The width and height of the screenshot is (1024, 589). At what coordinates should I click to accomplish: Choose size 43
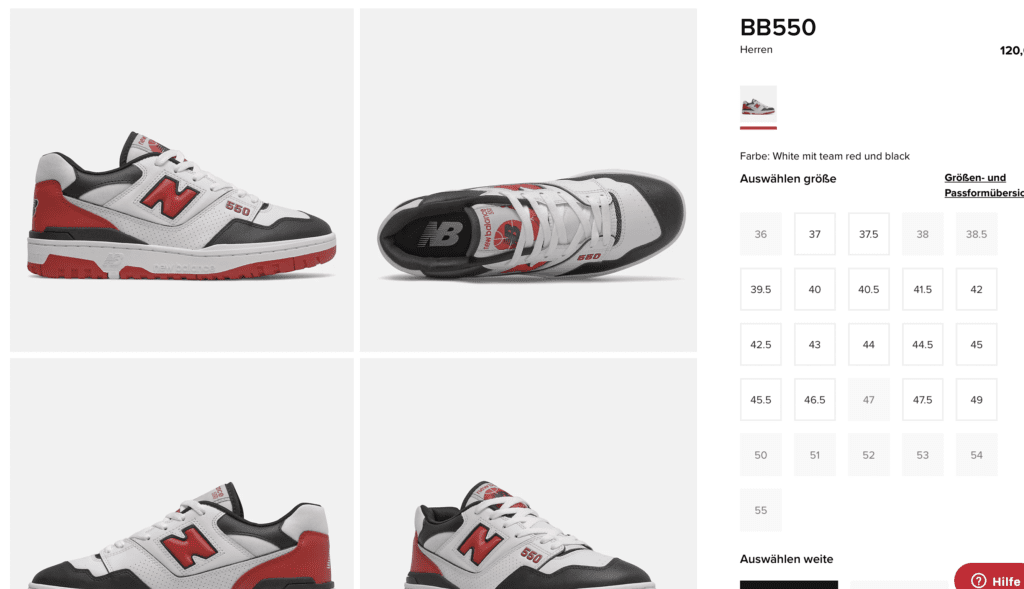click(814, 344)
